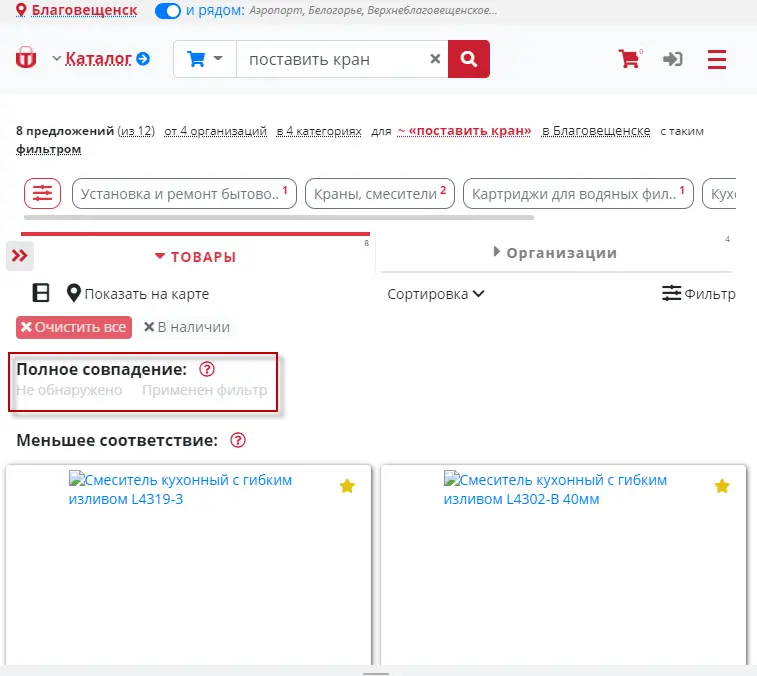The height and width of the screenshot is (676, 757).
Task: Open the blue cart search-type dropdown
Action: point(205,59)
